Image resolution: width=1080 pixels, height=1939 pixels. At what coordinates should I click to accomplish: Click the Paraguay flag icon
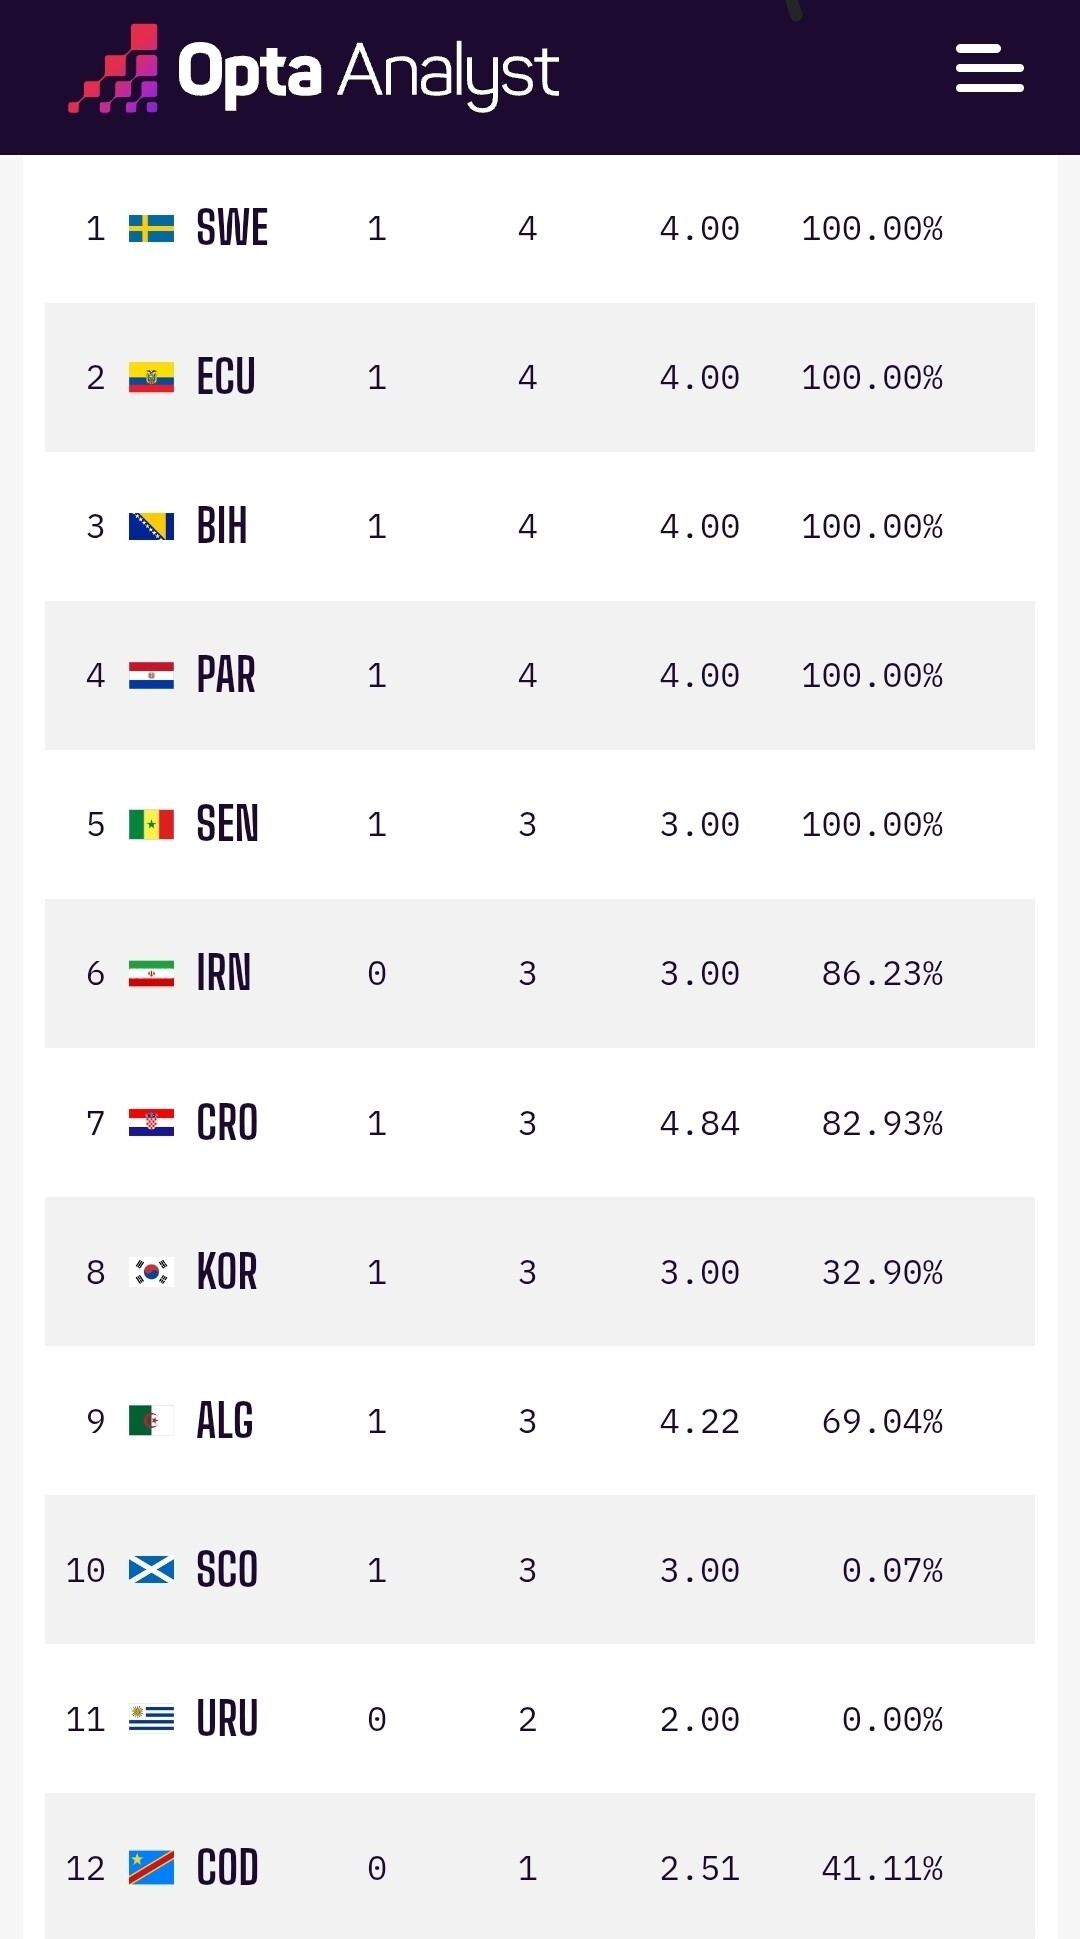pyautogui.click(x=151, y=676)
